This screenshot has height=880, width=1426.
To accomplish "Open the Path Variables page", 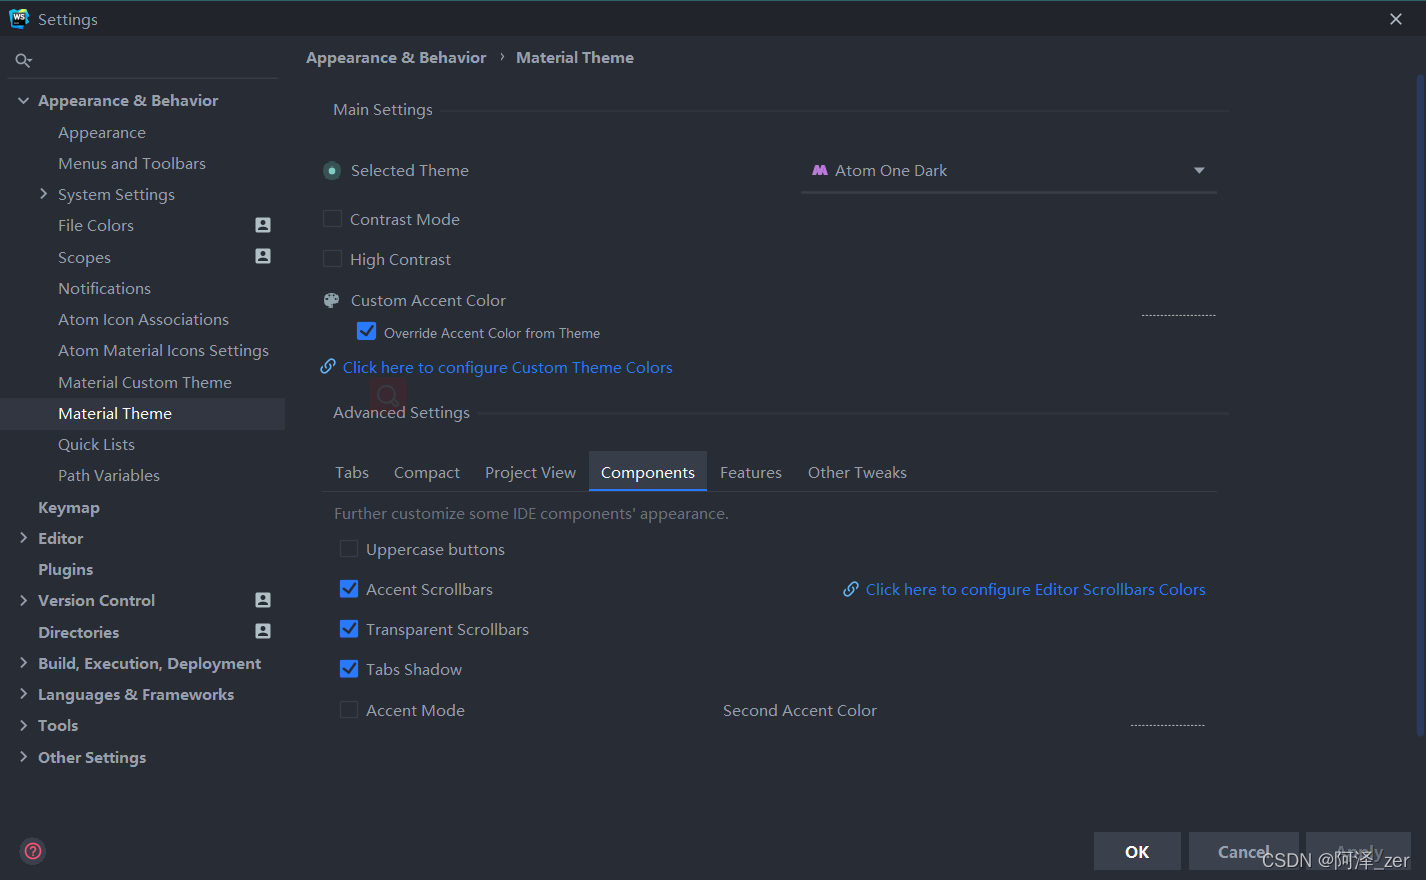I will click(109, 475).
